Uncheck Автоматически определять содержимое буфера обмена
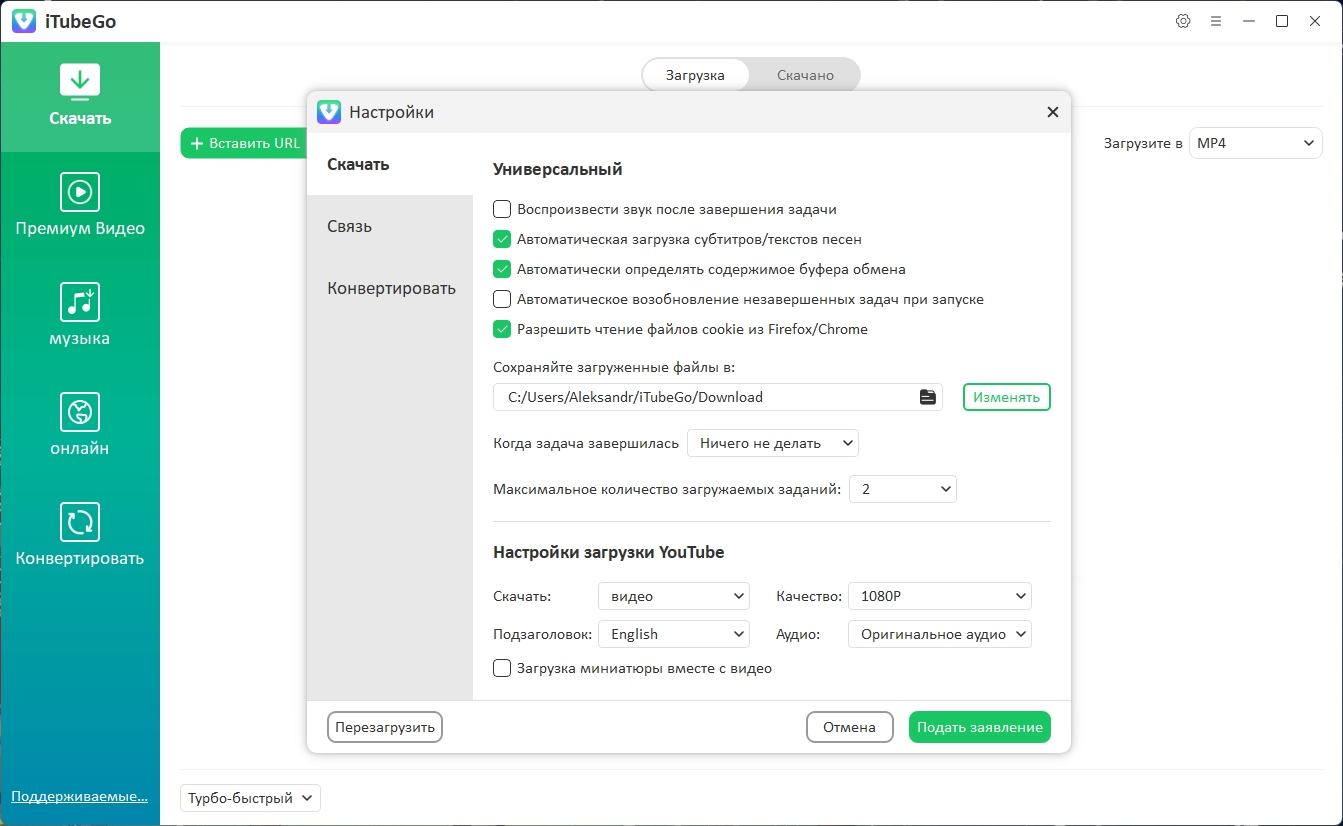This screenshot has height=826, width=1343. point(502,269)
